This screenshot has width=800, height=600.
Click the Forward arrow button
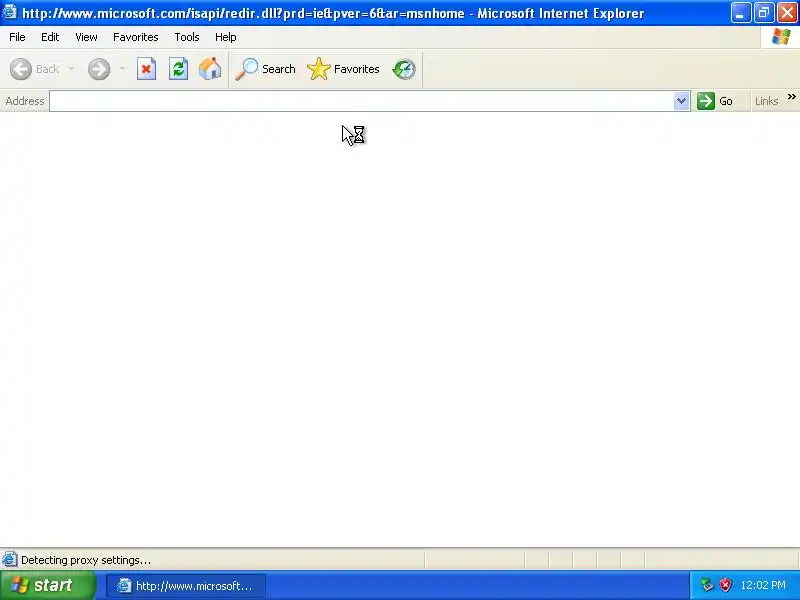tap(99, 69)
